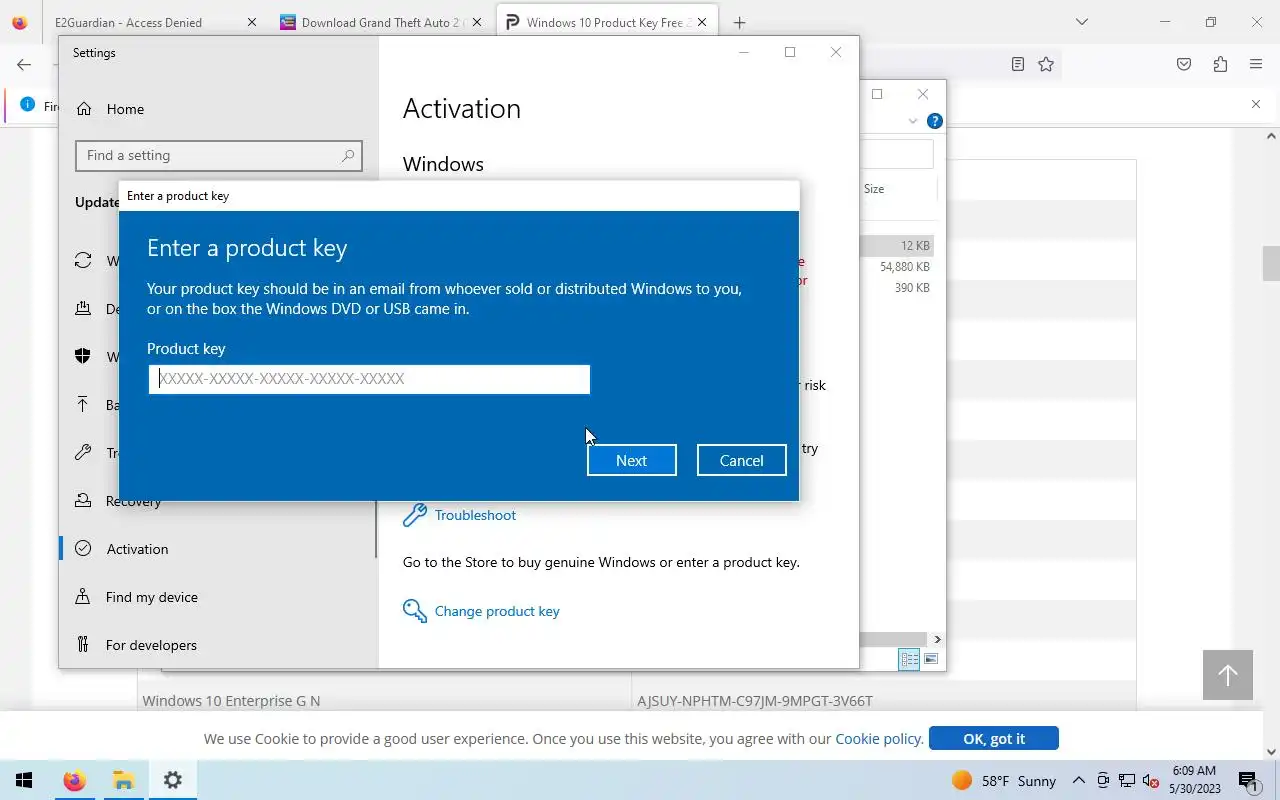Viewport: 1280px width, 800px height.
Task: Show hidden system tray icons
Action: [x=1079, y=780]
